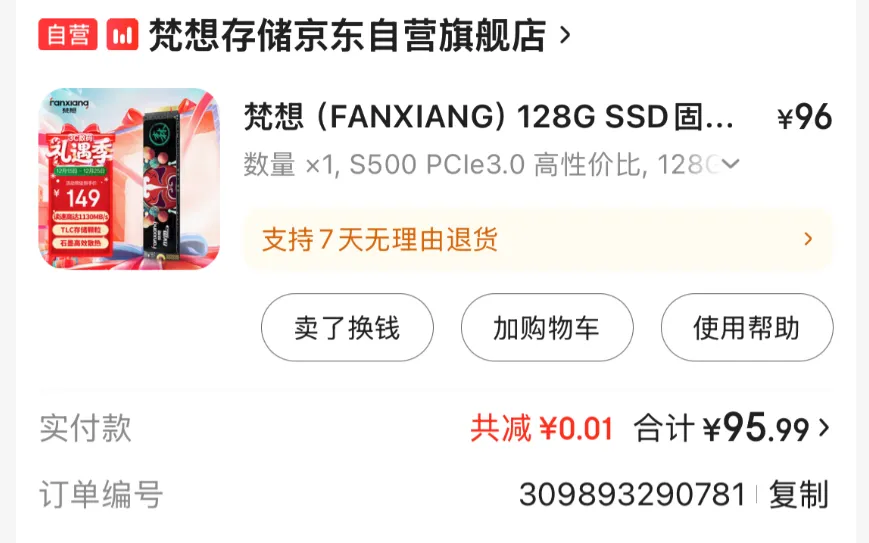
Task: Tap 复制 to copy order number
Action: (799, 494)
